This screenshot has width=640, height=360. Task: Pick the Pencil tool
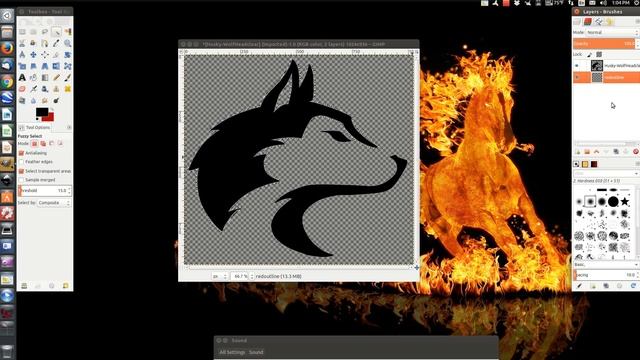[x=56, y=78]
